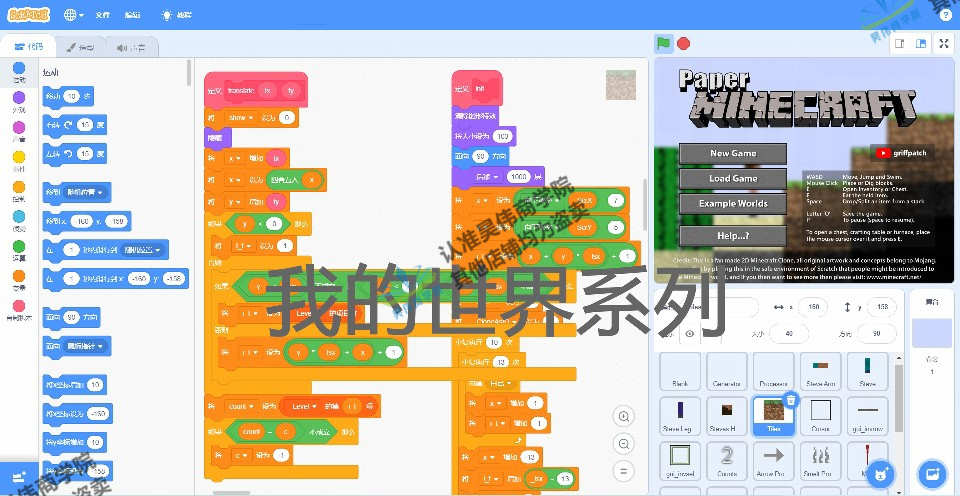Click Load Game button on the stage
The height and width of the screenshot is (496, 960).
(x=732, y=178)
